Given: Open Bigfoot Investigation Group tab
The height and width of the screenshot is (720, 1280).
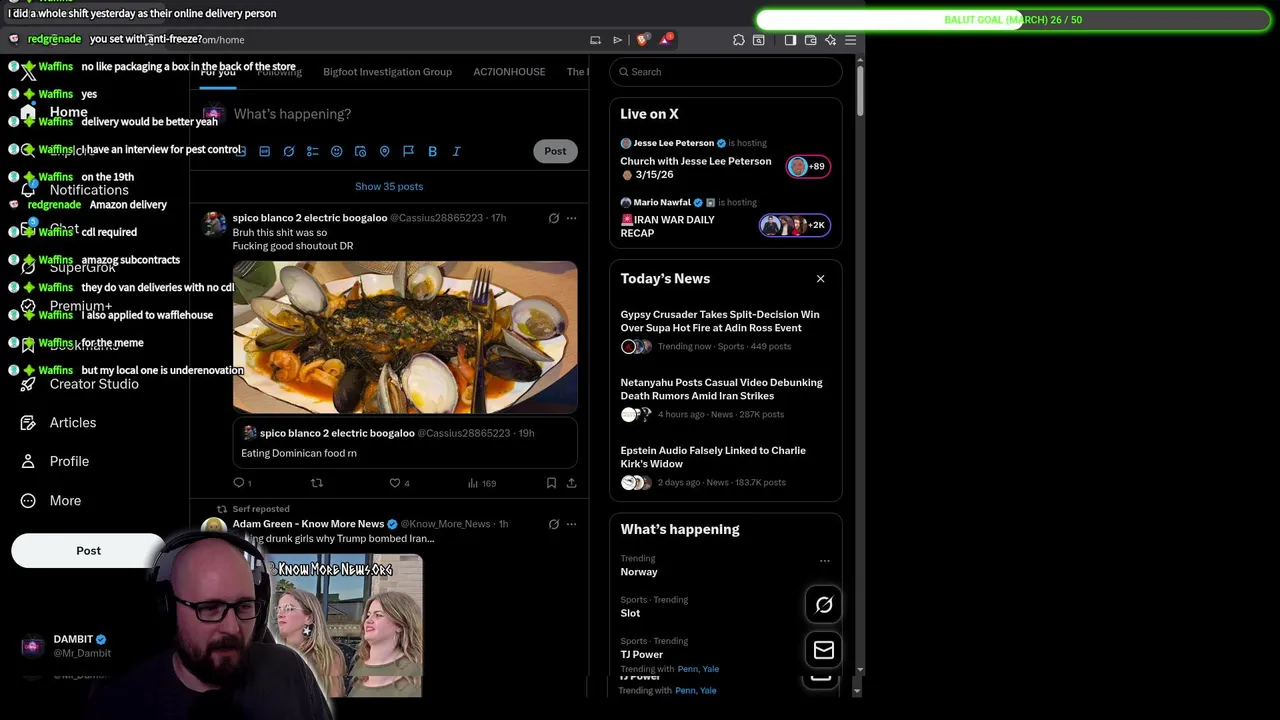Looking at the screenshot, I should [387, 72].
